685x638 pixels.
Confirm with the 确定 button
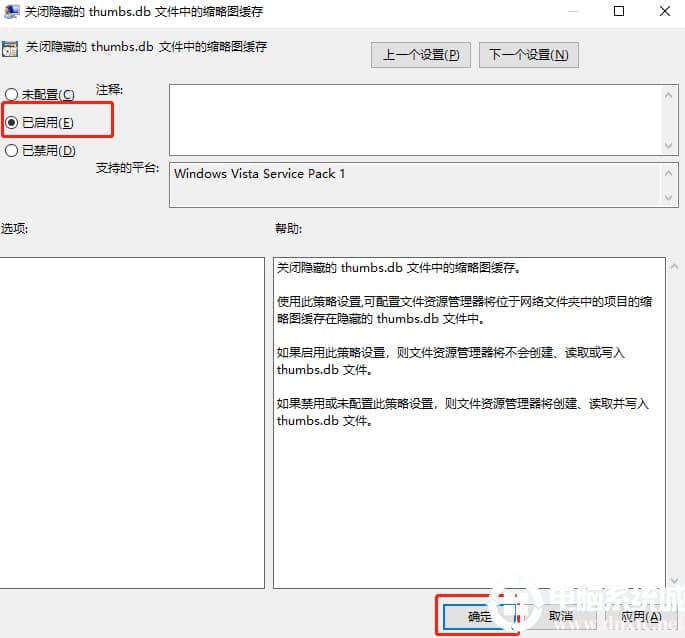coord(480,617)
